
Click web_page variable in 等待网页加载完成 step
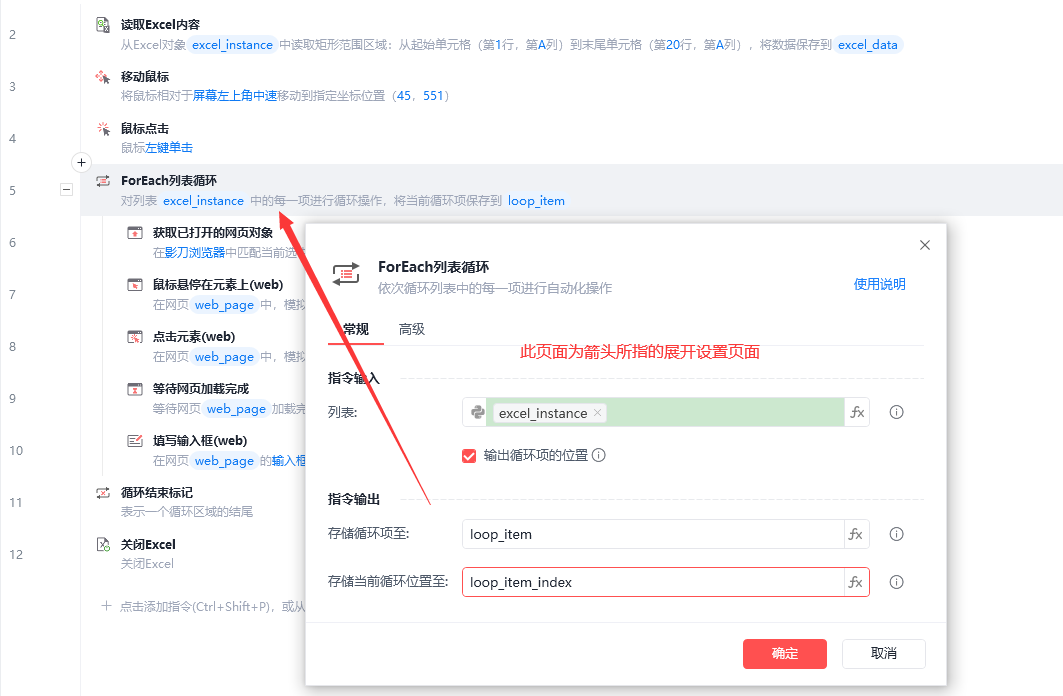tap(237, 409)
